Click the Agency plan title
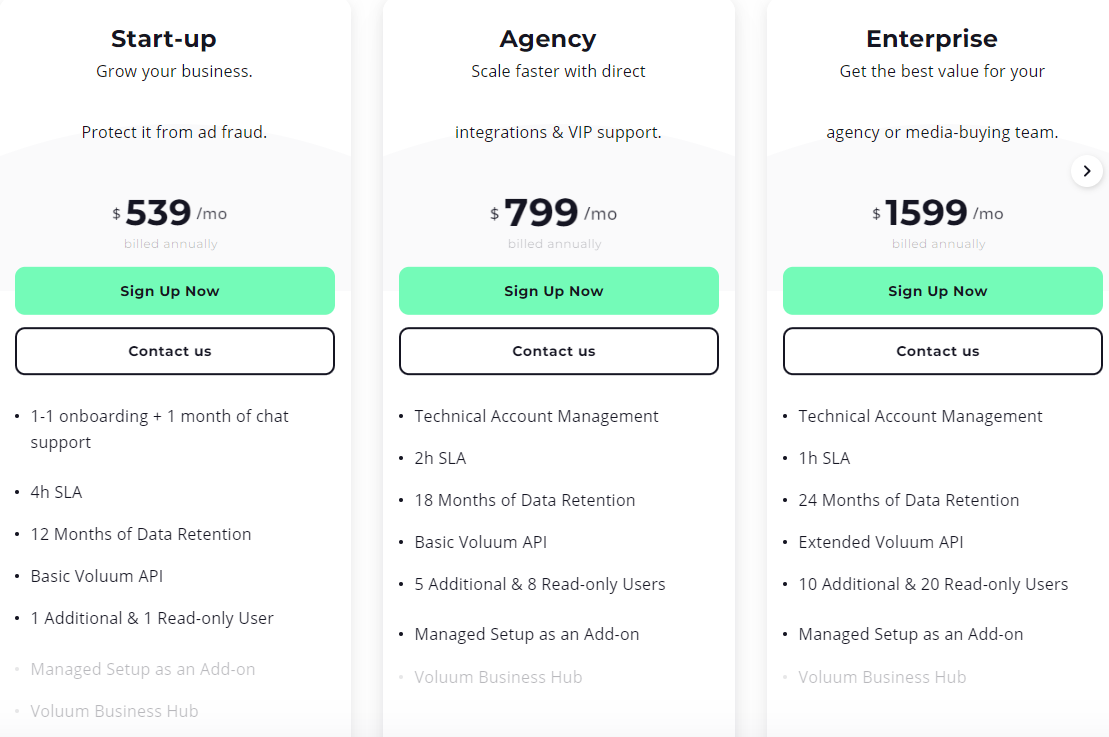The image size is (1109, 737). (548, 39)
